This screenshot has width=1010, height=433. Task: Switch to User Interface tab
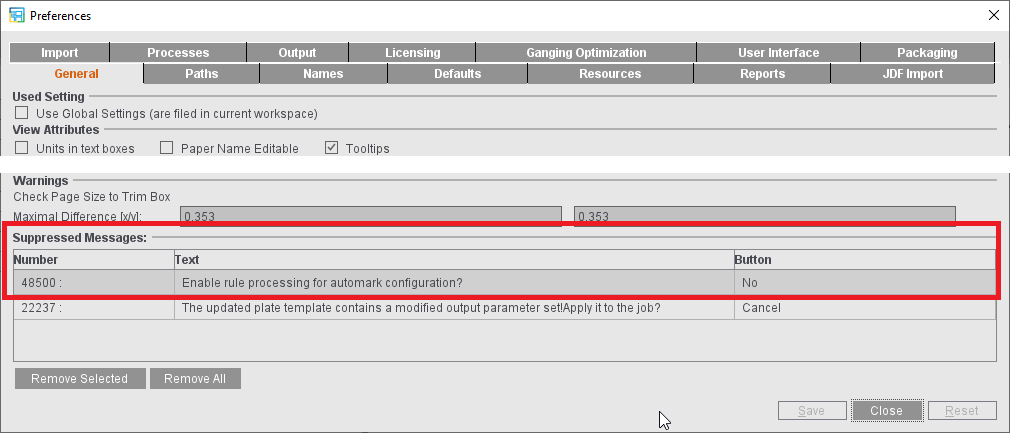(778, 53)
